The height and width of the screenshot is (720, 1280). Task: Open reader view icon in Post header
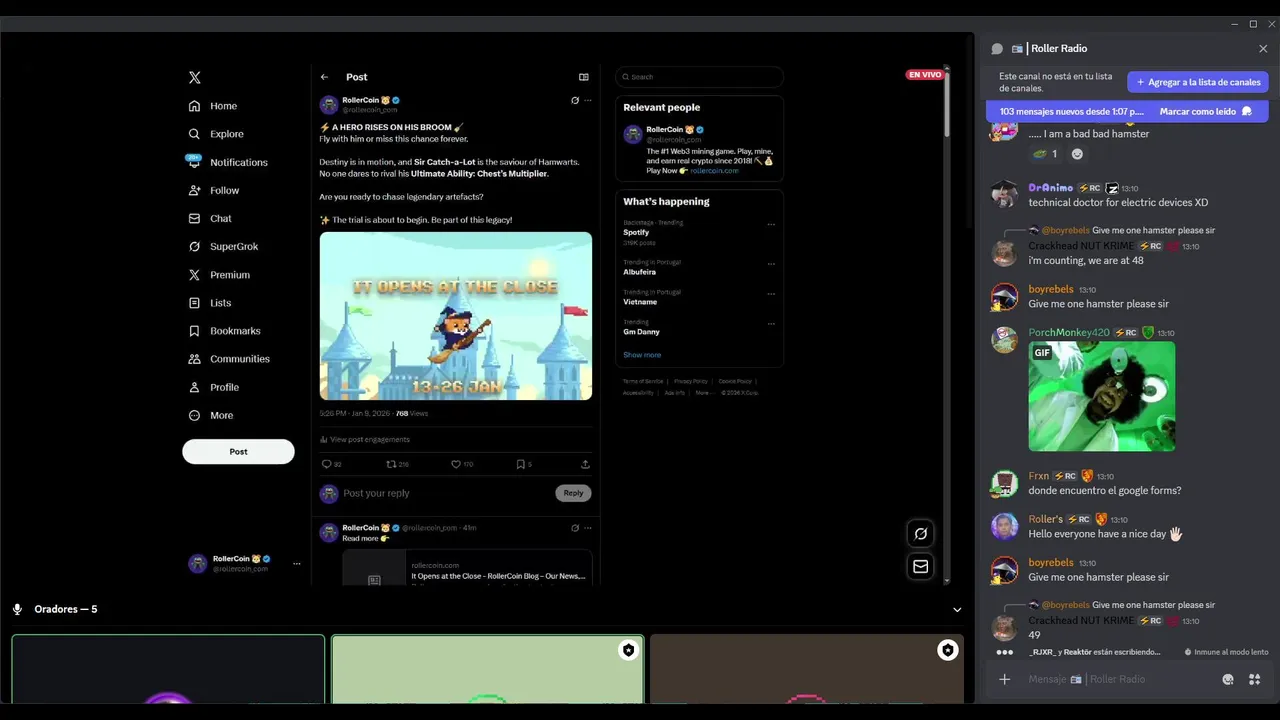pos(584,77)
